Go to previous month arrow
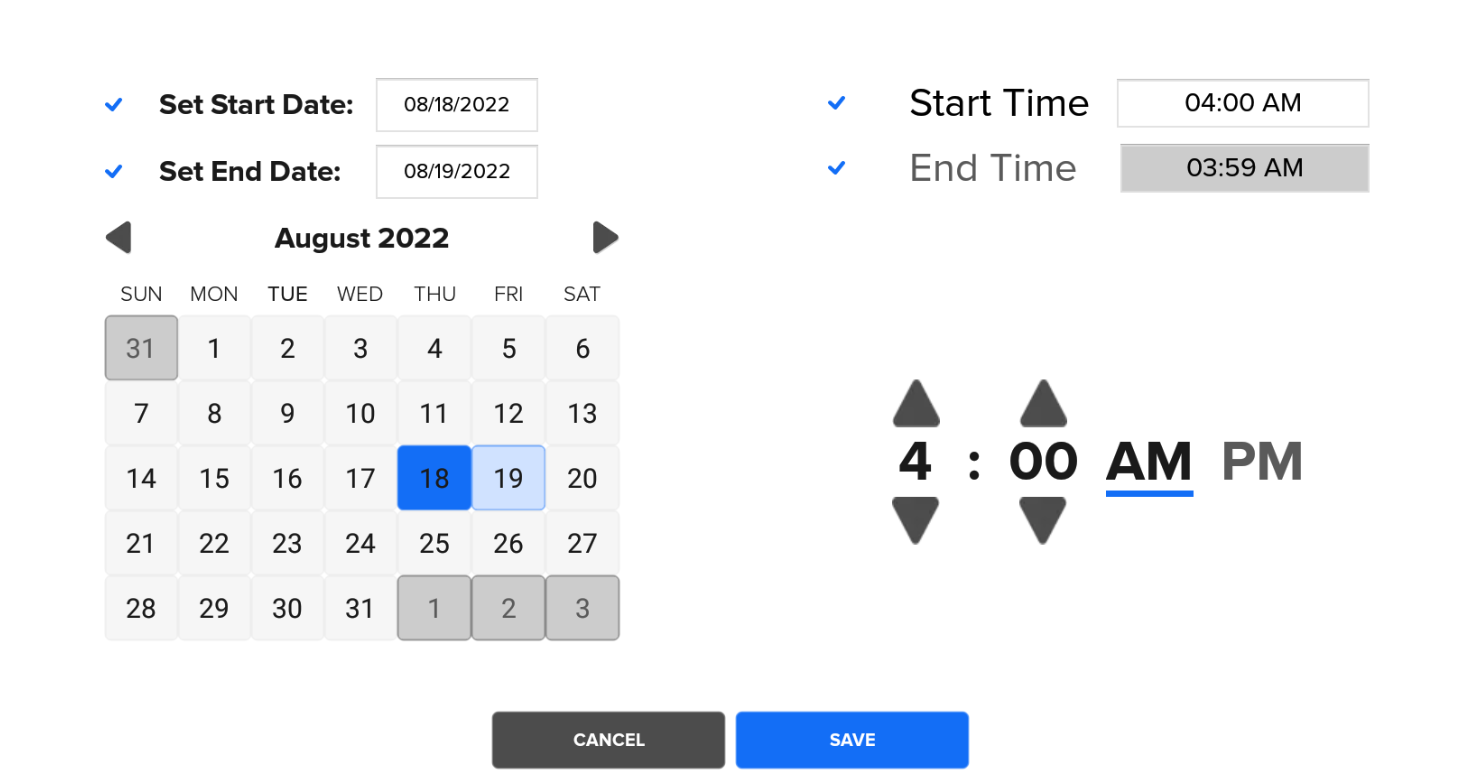The width and height of the screenshot is (1461, 773). tap(118, 238)
